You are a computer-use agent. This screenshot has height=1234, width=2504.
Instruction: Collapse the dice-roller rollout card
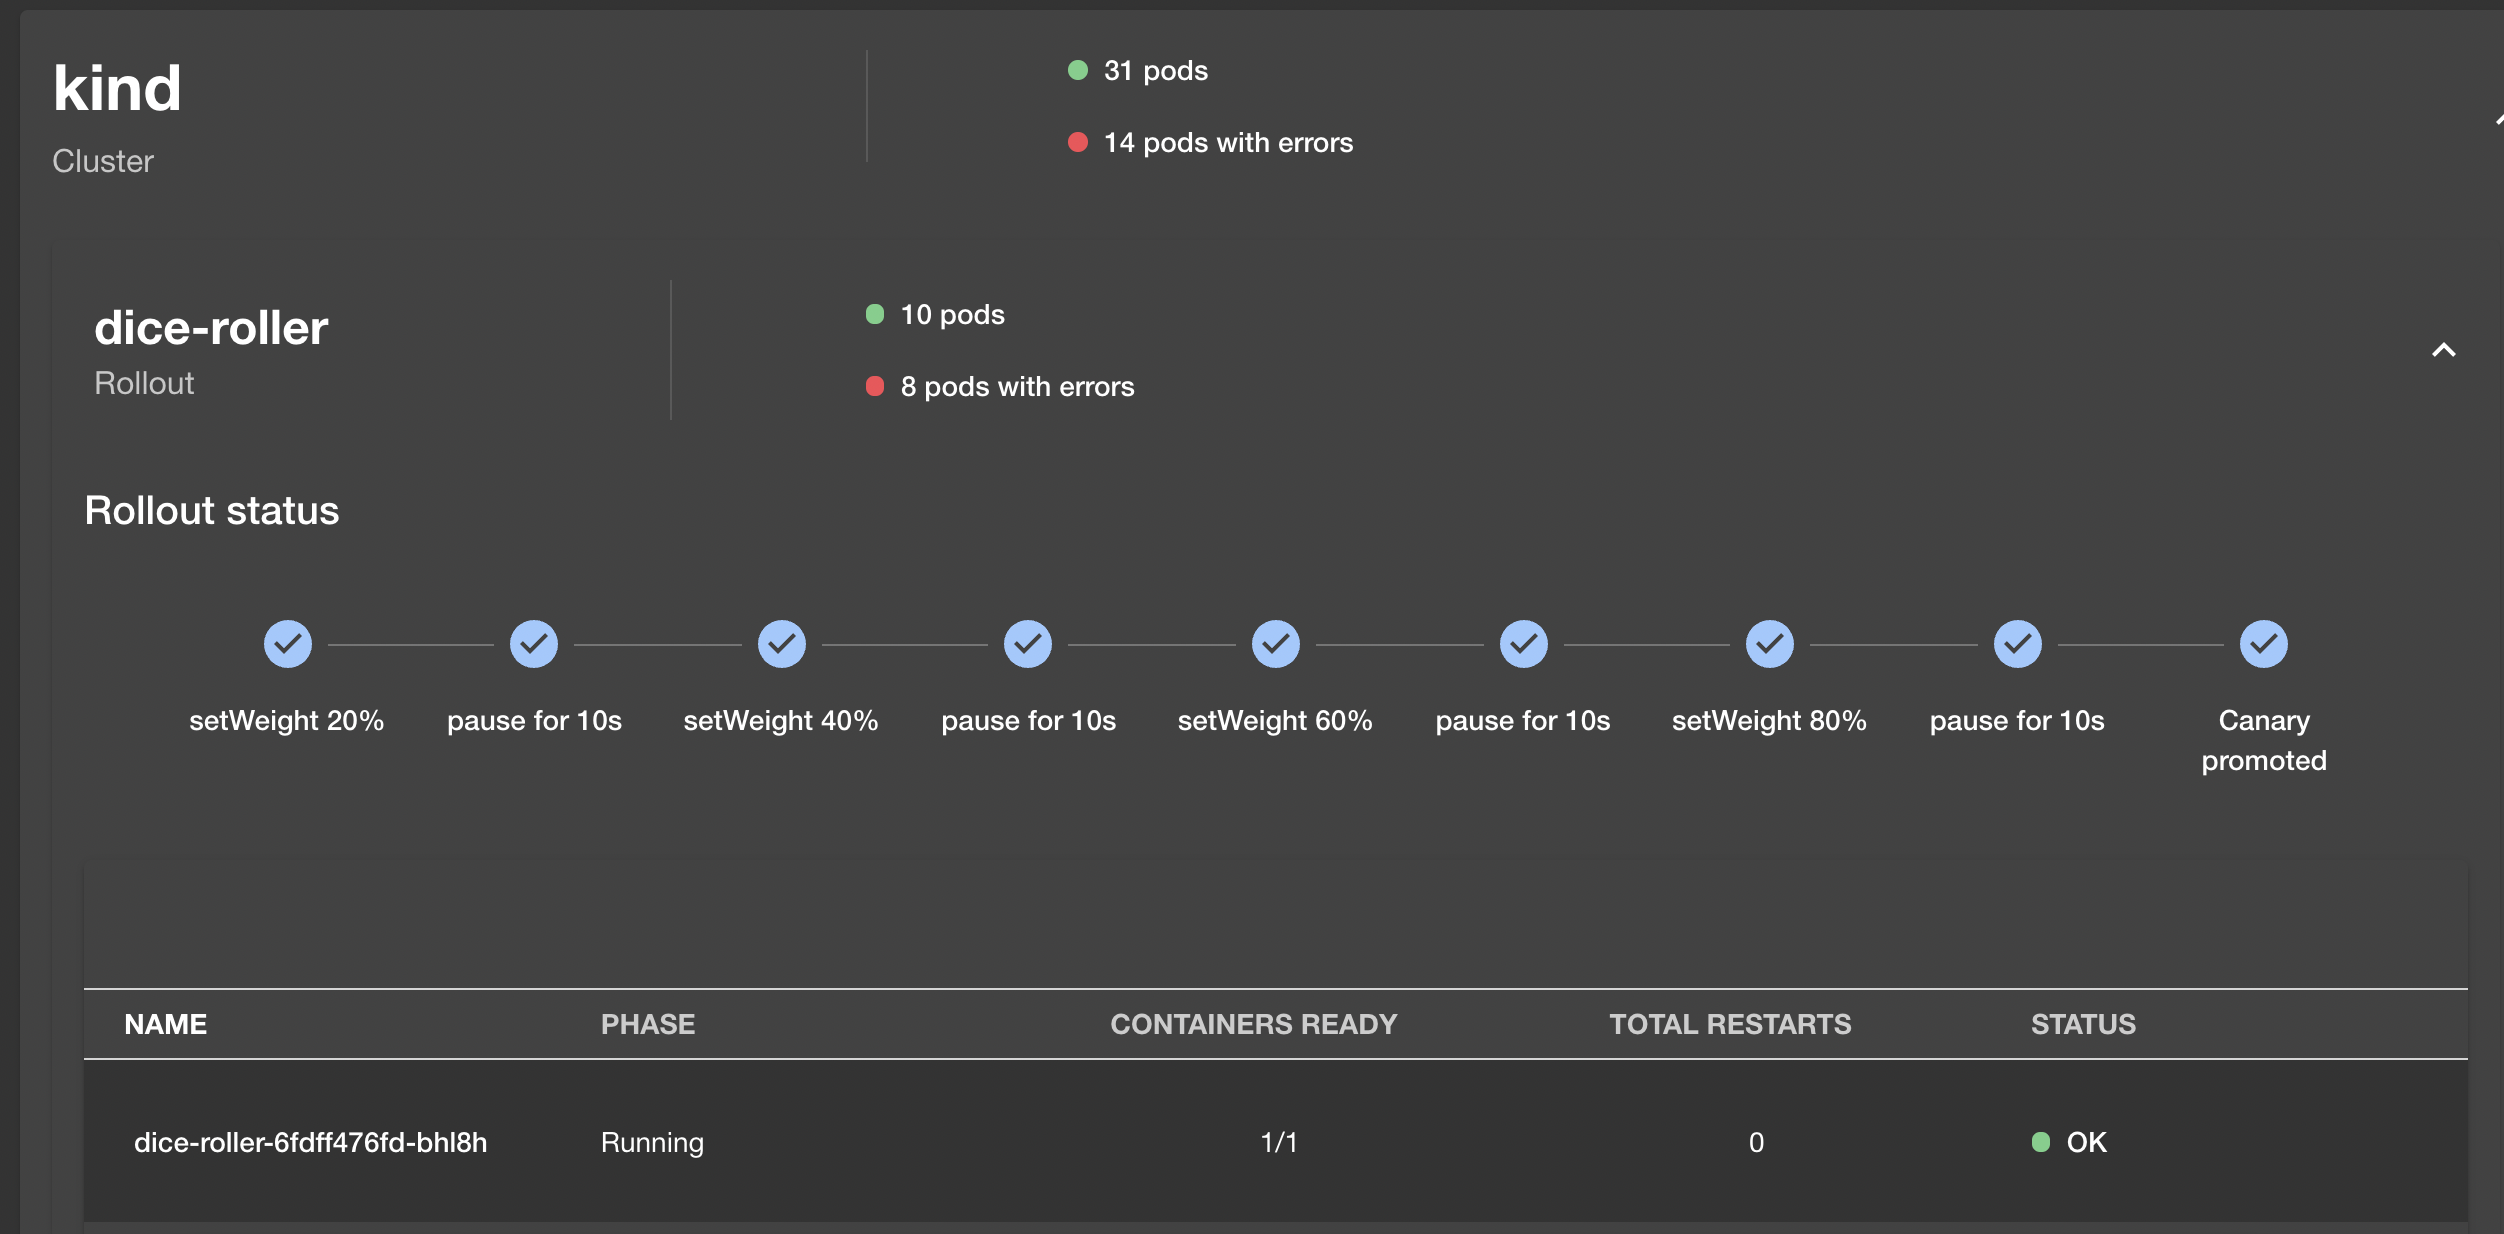pos(2444,351)
